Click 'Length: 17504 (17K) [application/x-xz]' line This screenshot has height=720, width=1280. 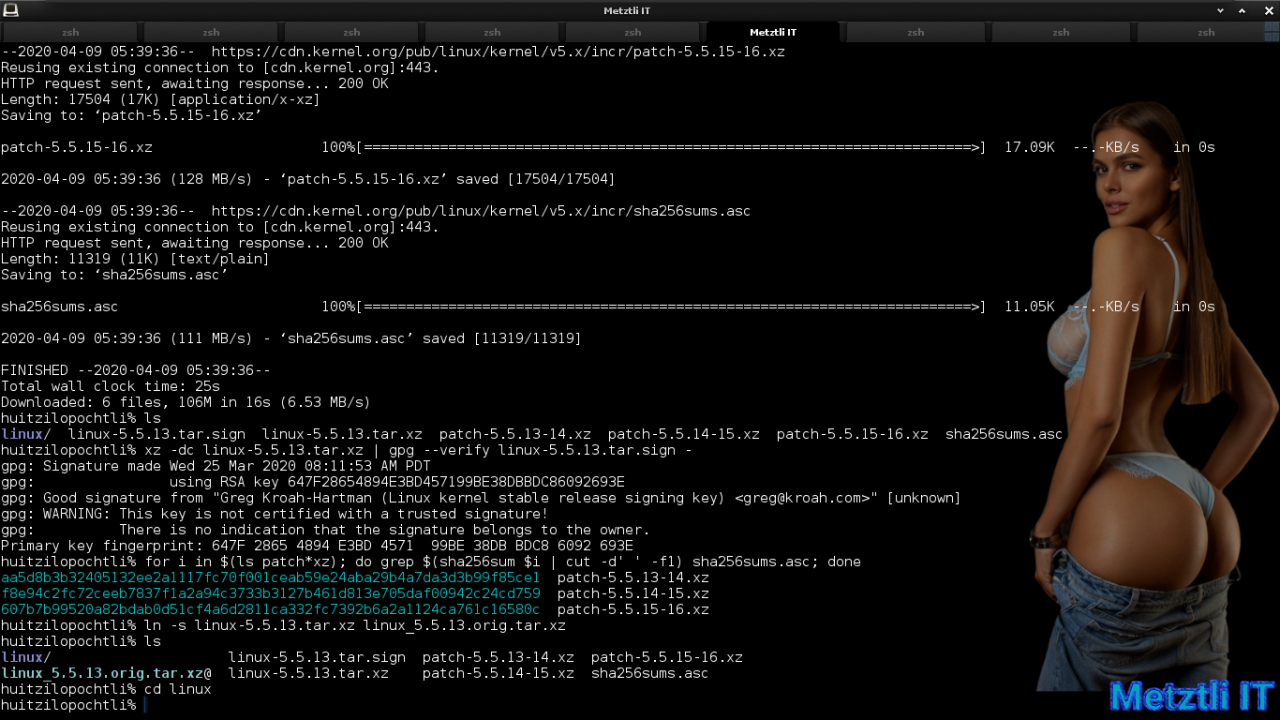[160, 99]
